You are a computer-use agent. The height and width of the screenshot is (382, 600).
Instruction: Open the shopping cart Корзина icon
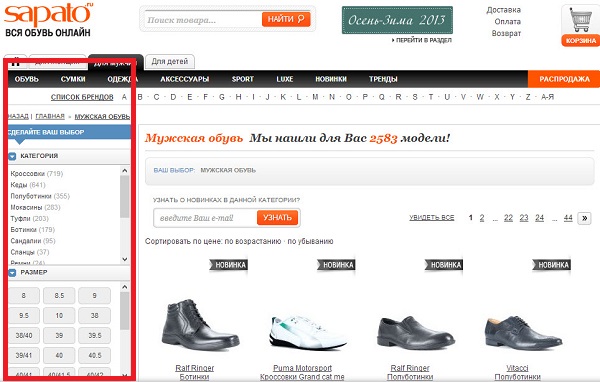coord(580,26)
